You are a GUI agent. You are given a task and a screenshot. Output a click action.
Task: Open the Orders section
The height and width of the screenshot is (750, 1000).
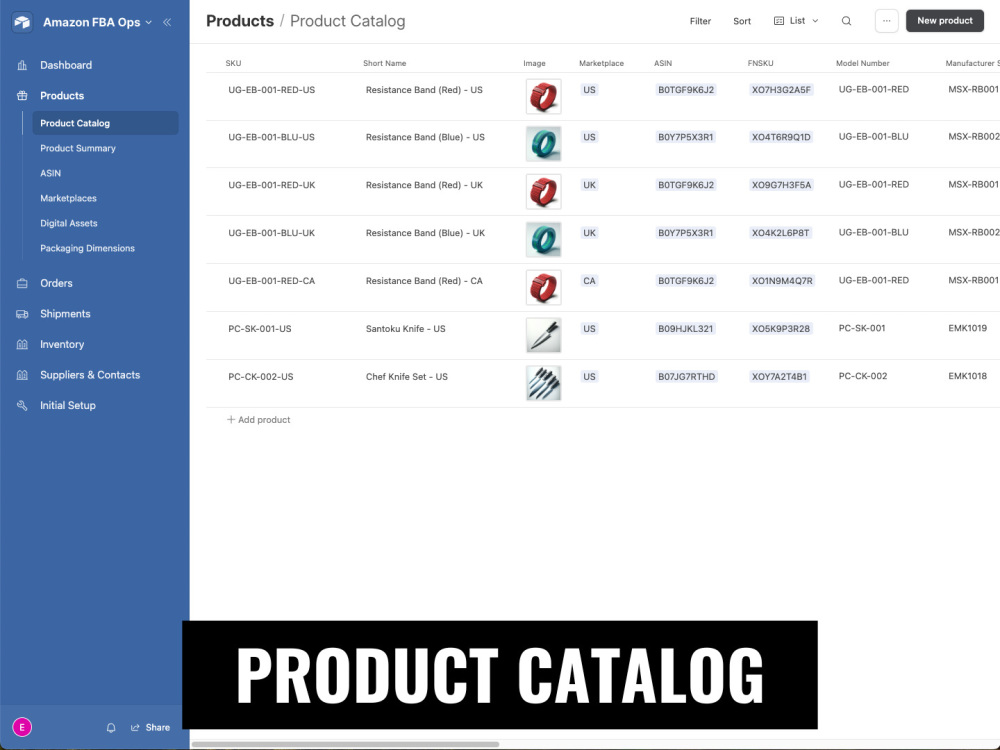pos(56,283)
